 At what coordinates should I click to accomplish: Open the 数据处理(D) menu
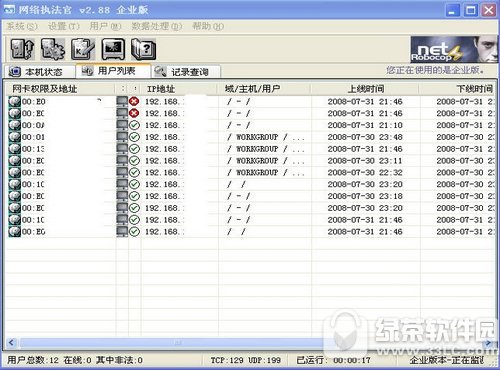coord(157,26)
